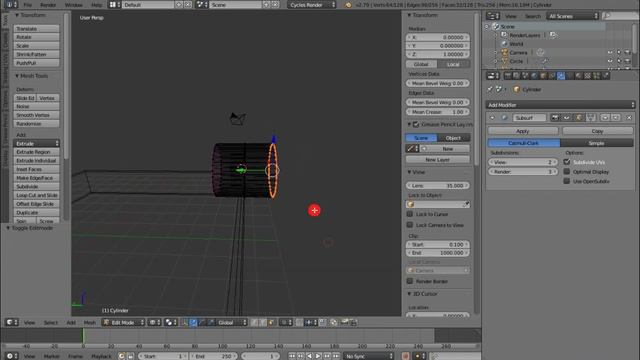
Task: Open the Window menu
Action: coord(73,5)
